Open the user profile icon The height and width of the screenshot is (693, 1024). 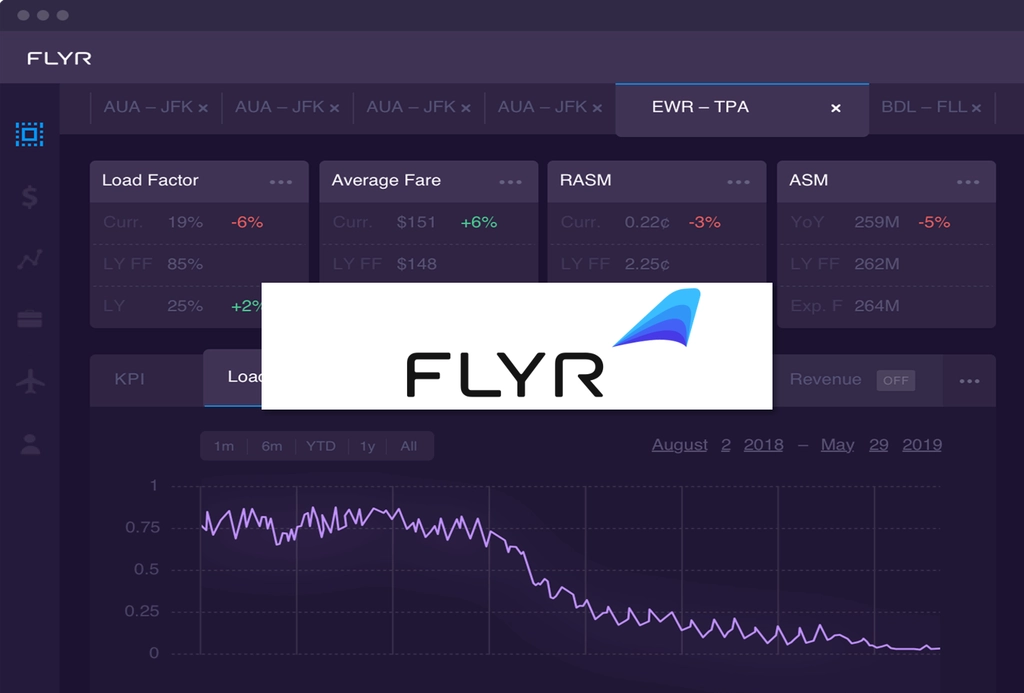[x=30, y=444]
